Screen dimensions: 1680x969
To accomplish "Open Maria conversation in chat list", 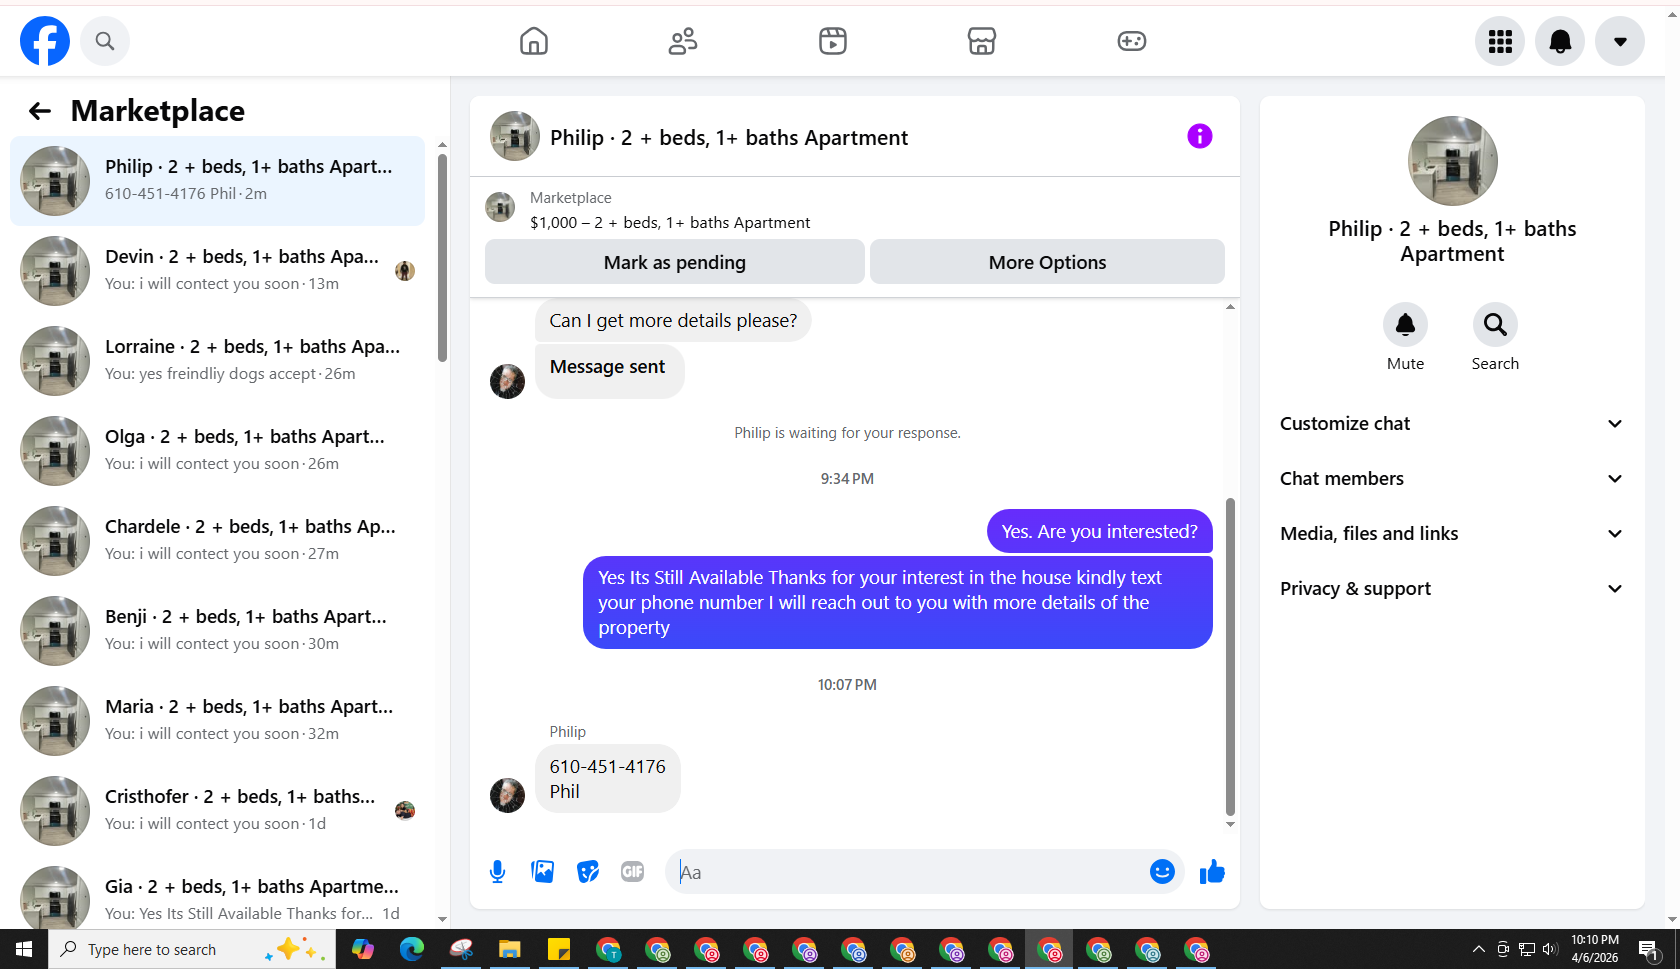I will coord(217,721).
